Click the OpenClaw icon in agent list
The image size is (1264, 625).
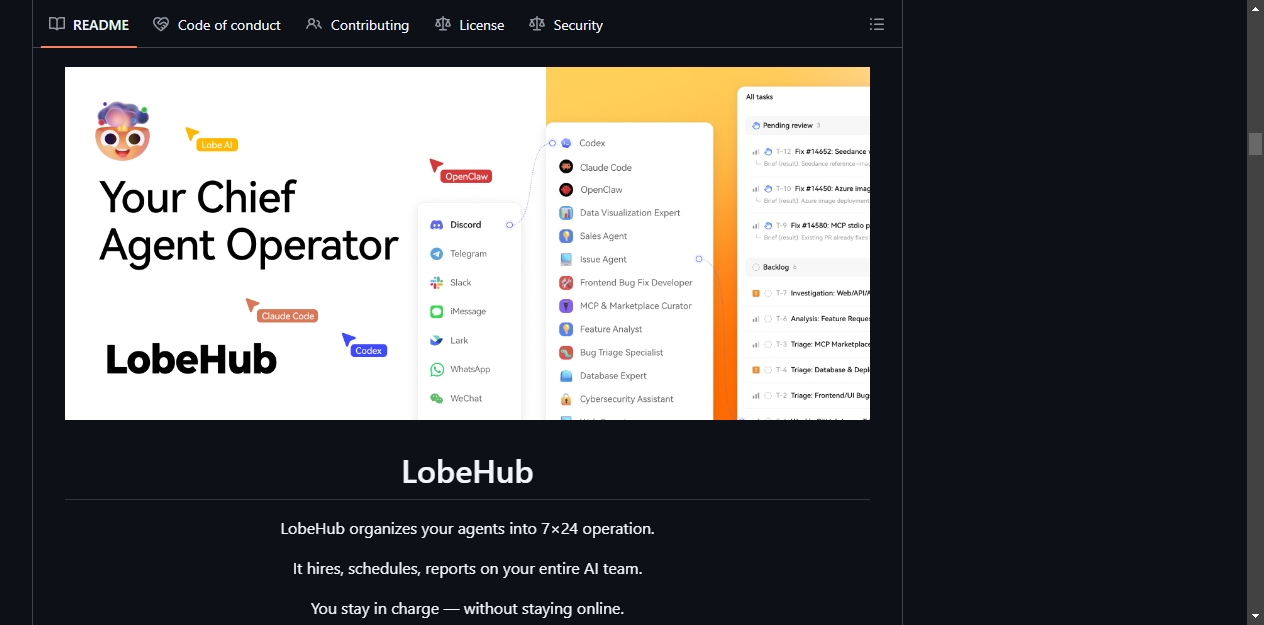[x=566, y=190]
